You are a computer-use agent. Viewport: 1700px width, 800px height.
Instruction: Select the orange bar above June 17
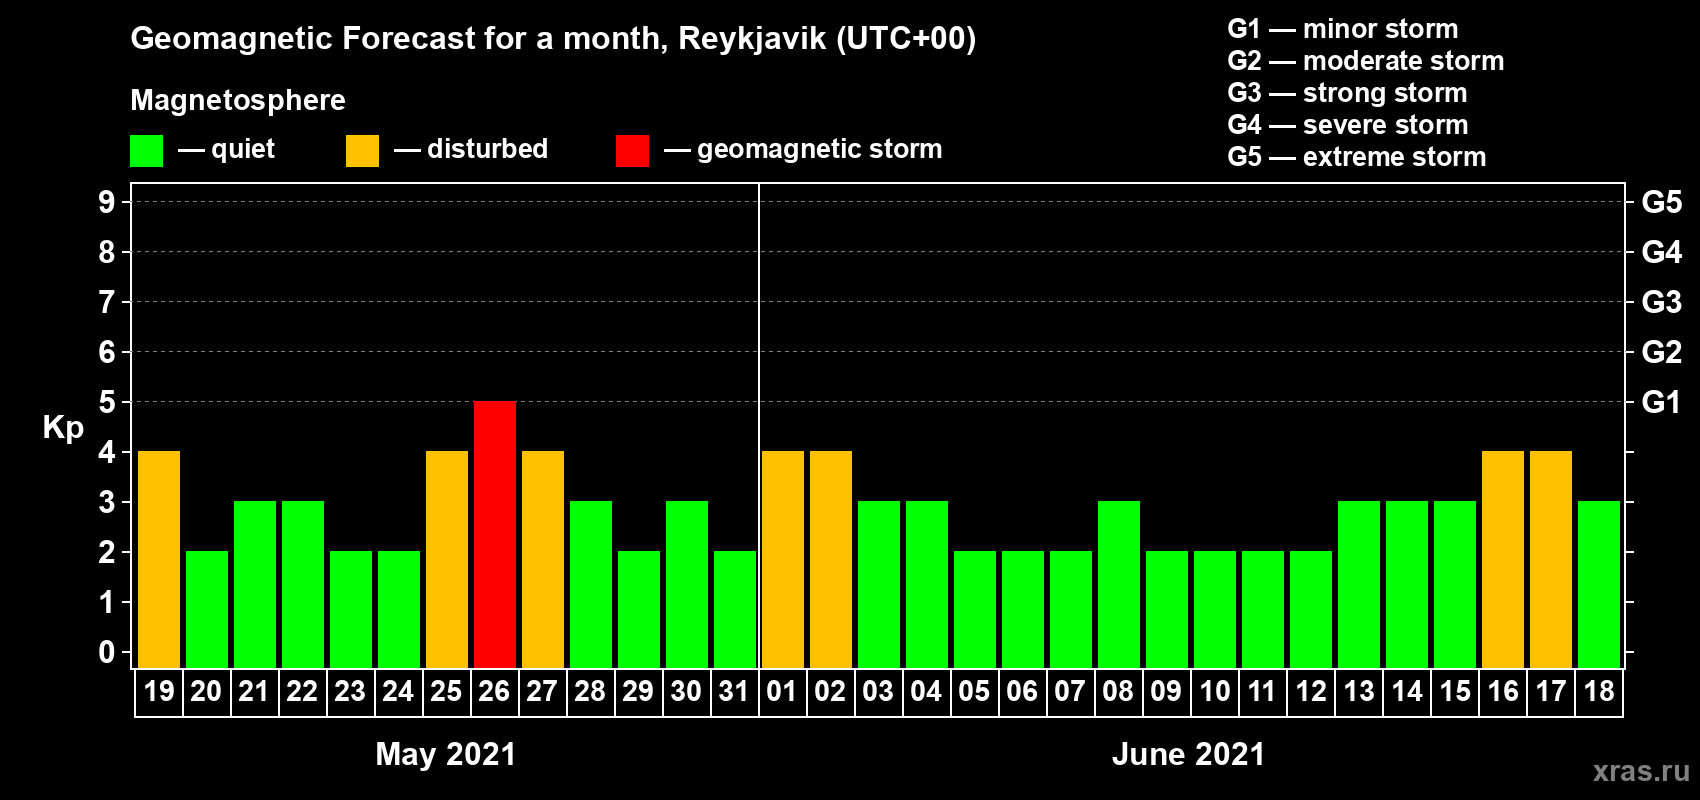[x=1551, y=559]
